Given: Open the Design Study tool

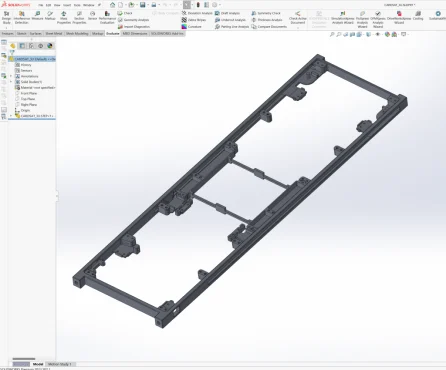Looking at the screenshot, I should 6,18.
